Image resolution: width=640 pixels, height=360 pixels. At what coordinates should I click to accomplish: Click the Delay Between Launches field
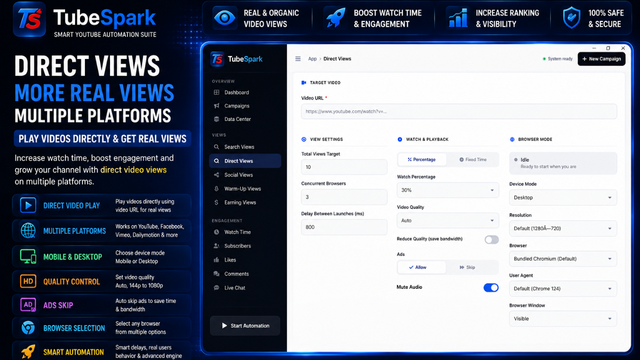(344, 227)
